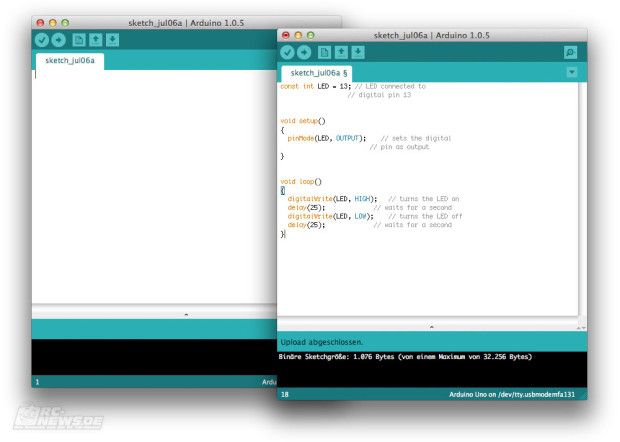Click highlighted opening brace of loop()

point(283,191)
